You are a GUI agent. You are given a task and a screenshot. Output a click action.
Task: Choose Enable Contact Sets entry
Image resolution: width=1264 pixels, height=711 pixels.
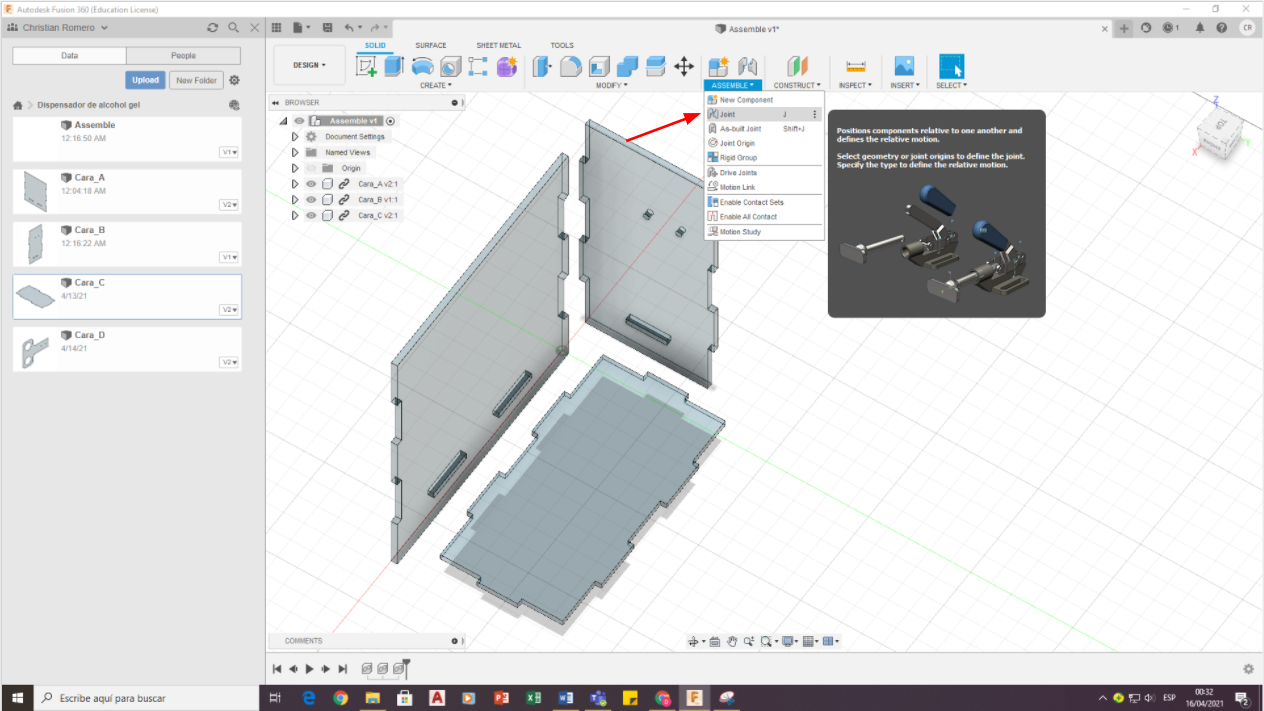pyautogui.click(x=763, y=202)
